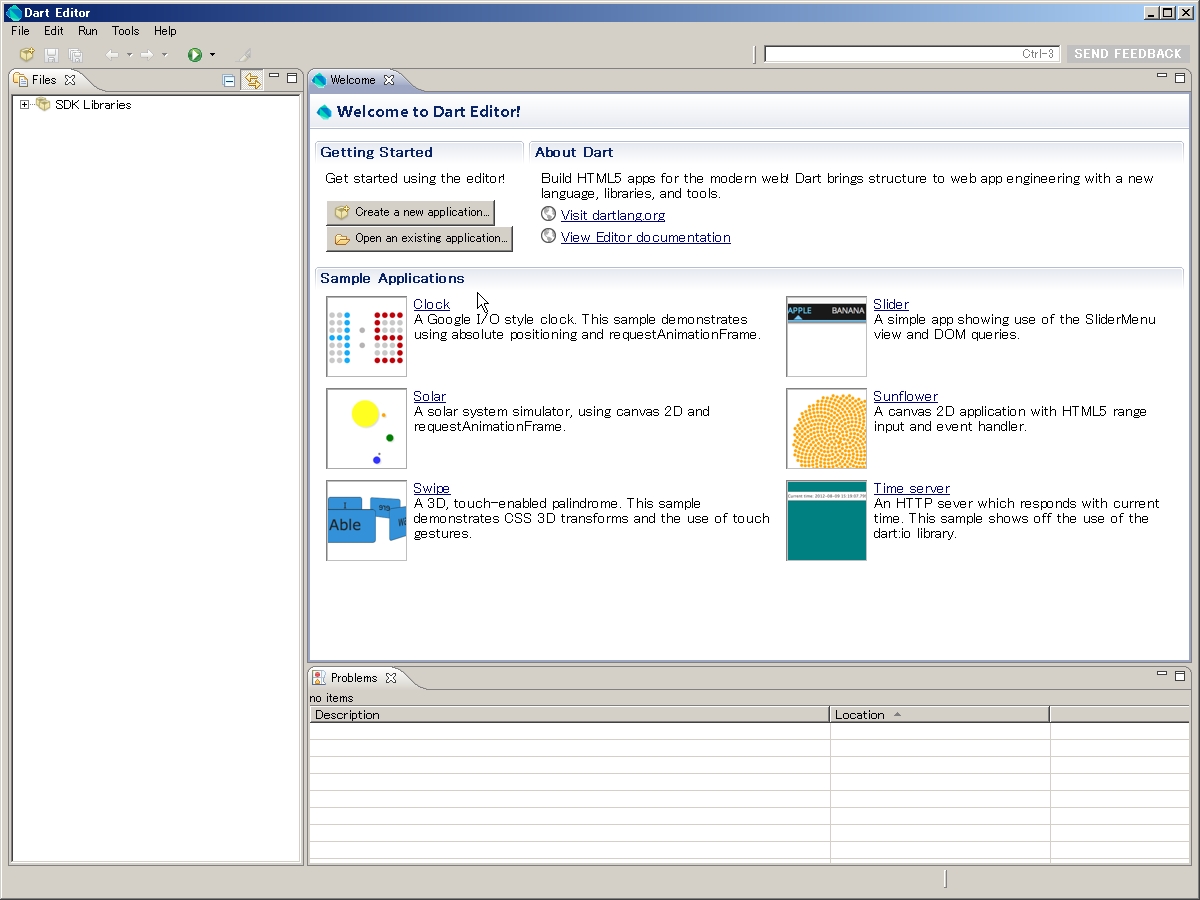
Task: Maximize the Files panel
Action: click(292, 77)
